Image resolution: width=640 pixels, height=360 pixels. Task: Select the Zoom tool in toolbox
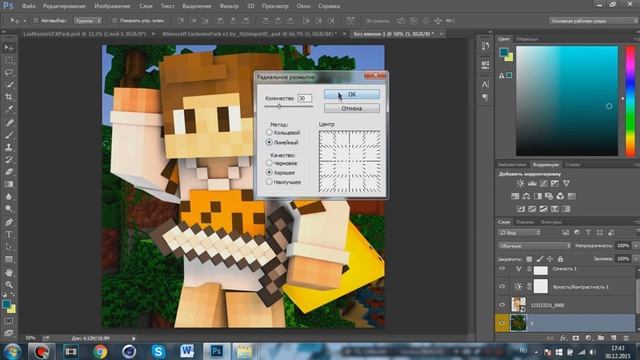(9, 284)
